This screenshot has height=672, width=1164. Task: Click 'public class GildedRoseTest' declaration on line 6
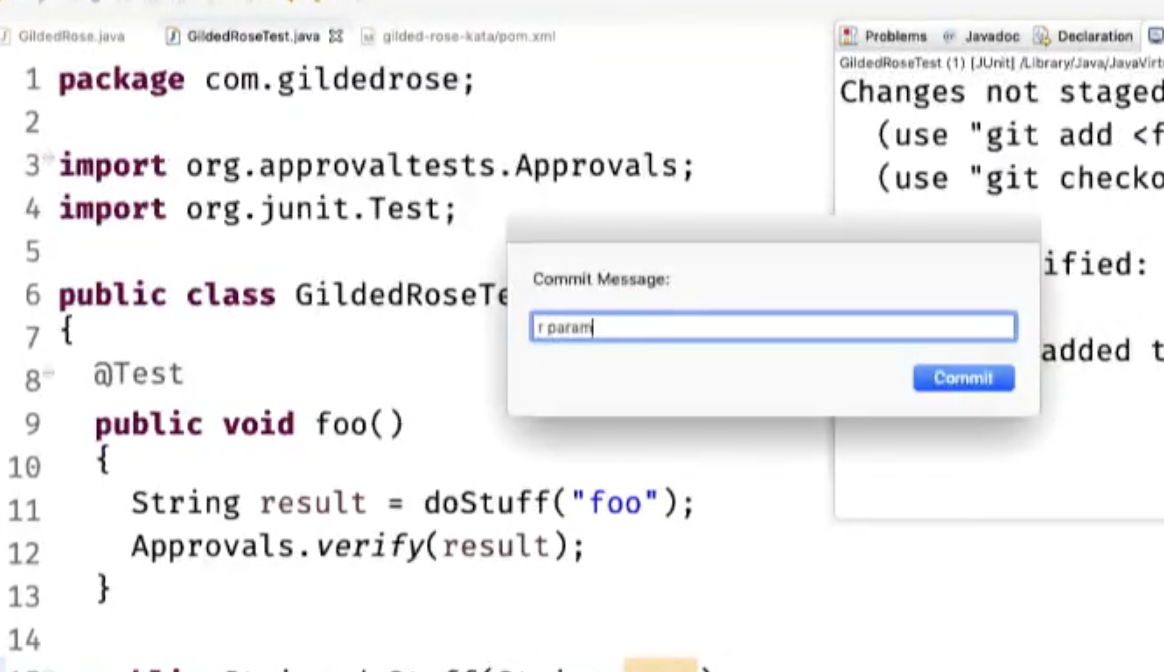[x=284, y=295]
